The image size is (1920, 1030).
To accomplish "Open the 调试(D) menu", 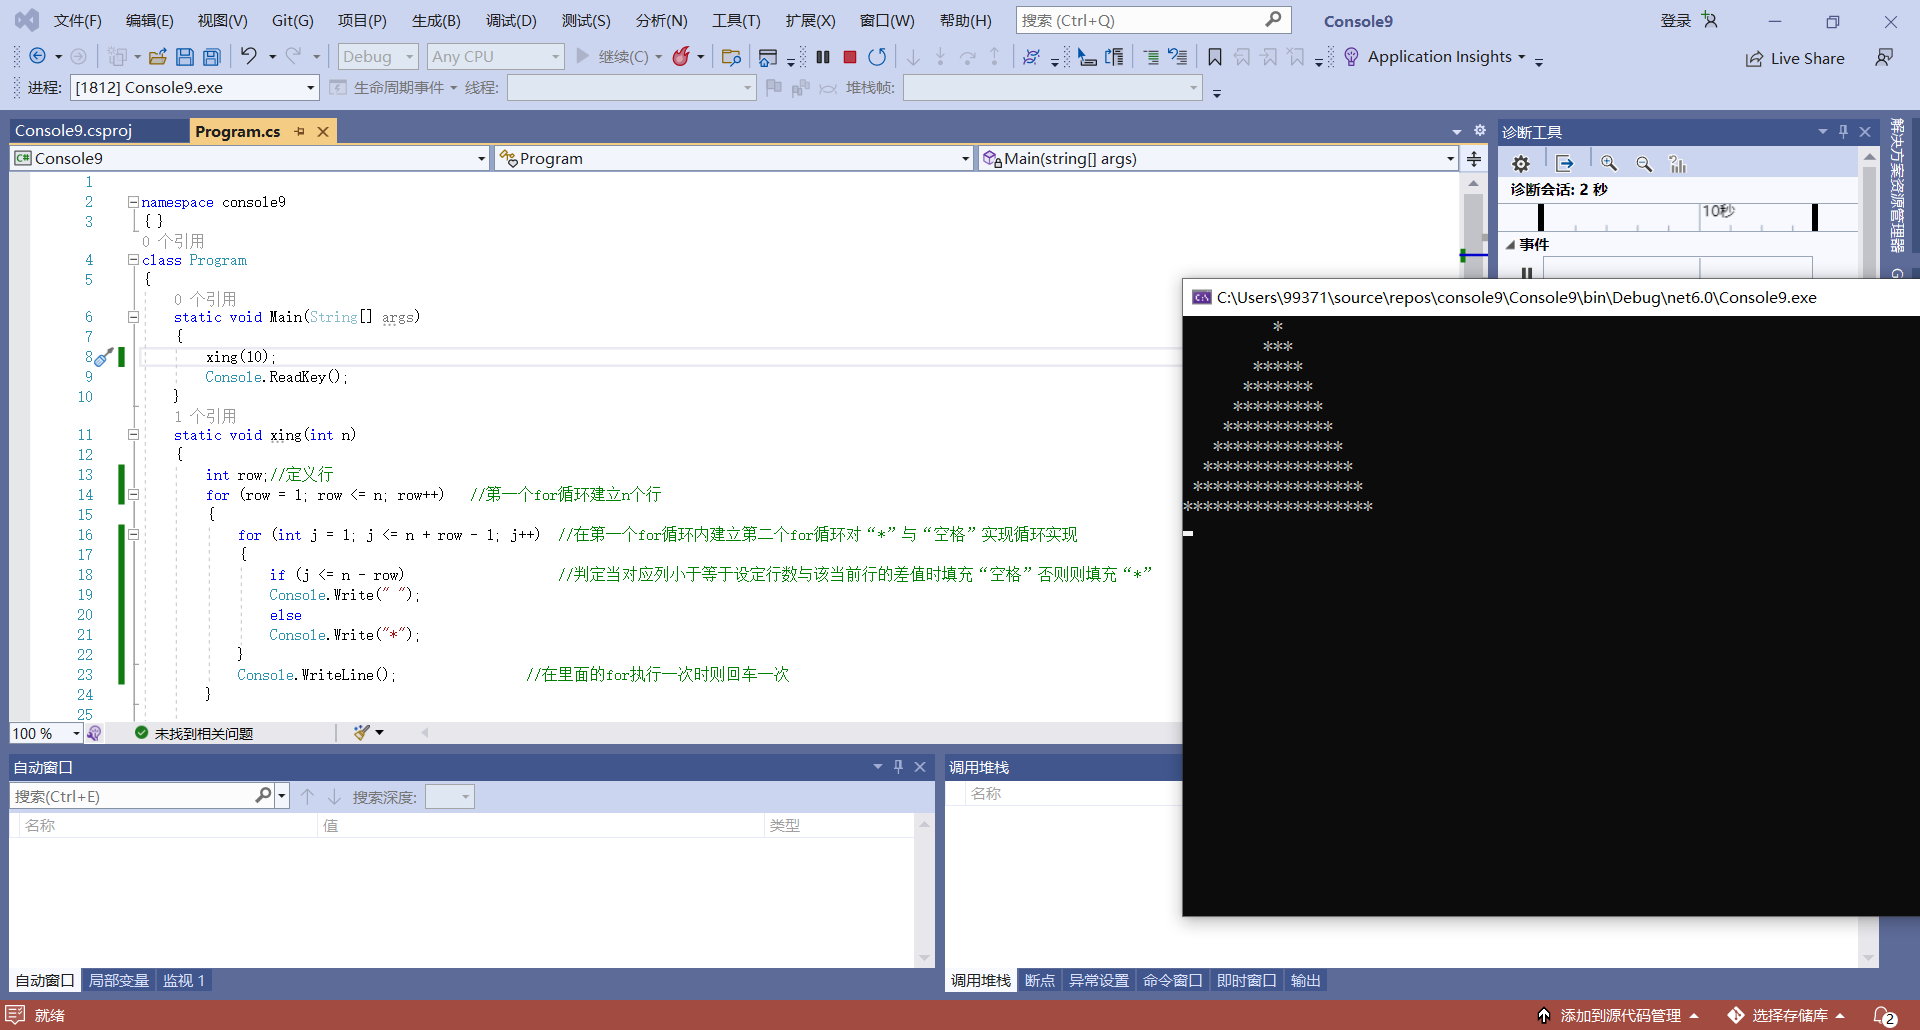I will click(511, 20).
